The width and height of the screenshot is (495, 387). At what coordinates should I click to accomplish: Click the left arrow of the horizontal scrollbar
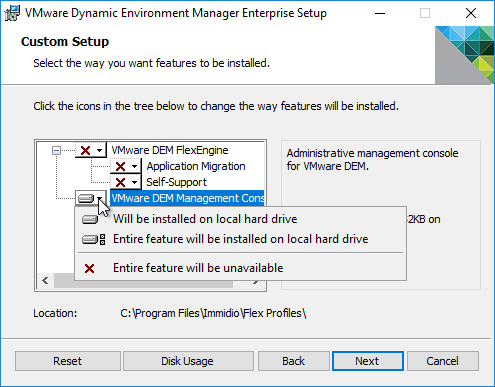pos(46,281)
